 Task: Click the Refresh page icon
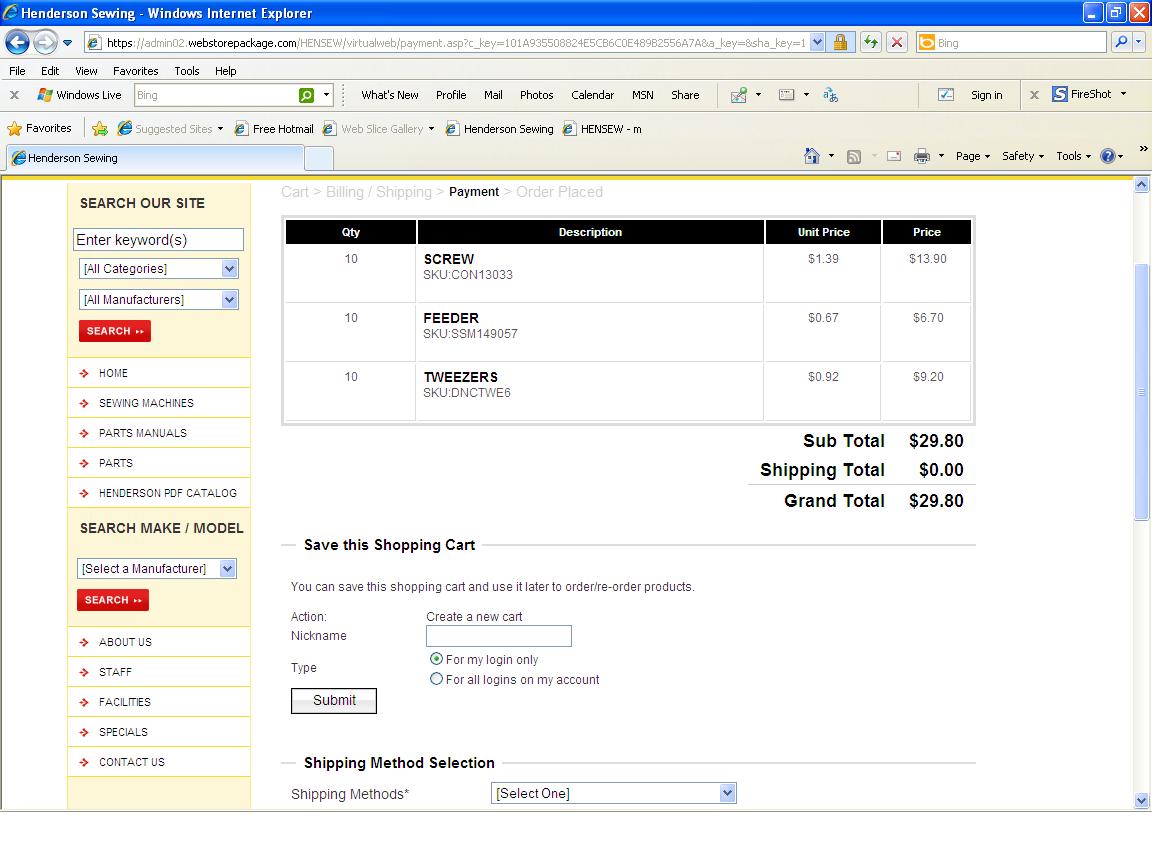click(x=871, y=43)
